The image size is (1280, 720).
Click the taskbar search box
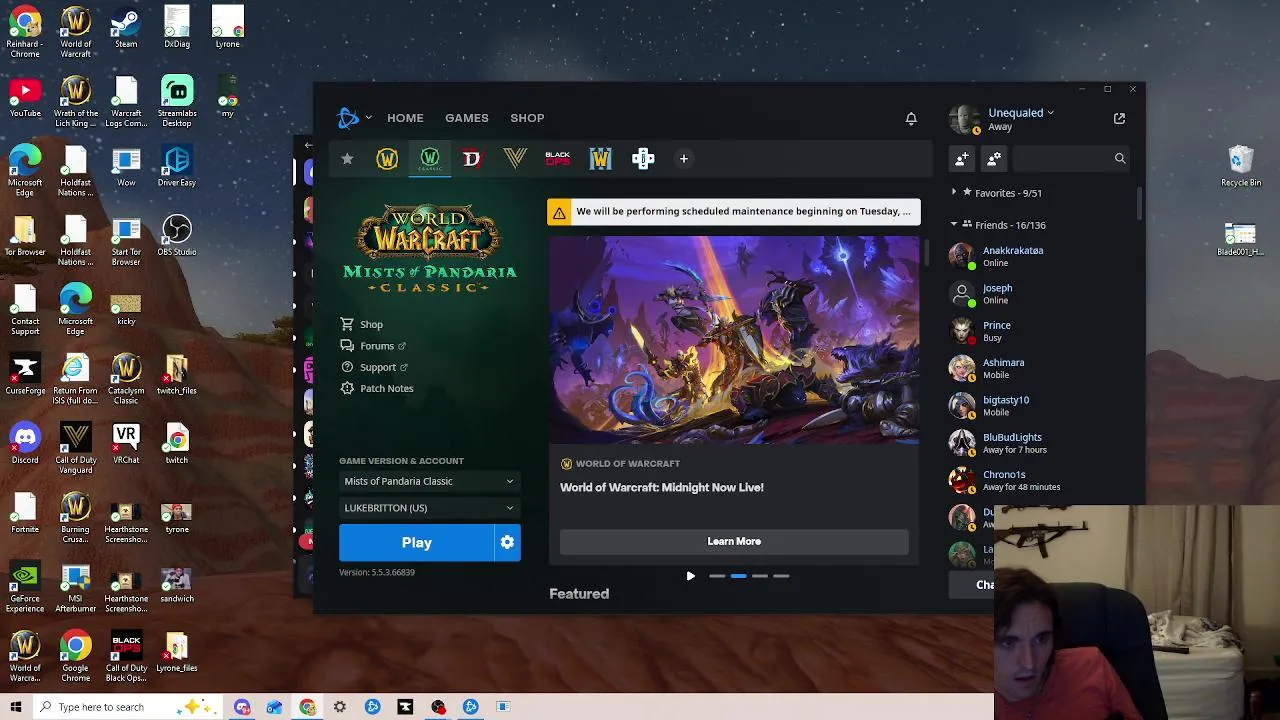(x=128, y=707)
